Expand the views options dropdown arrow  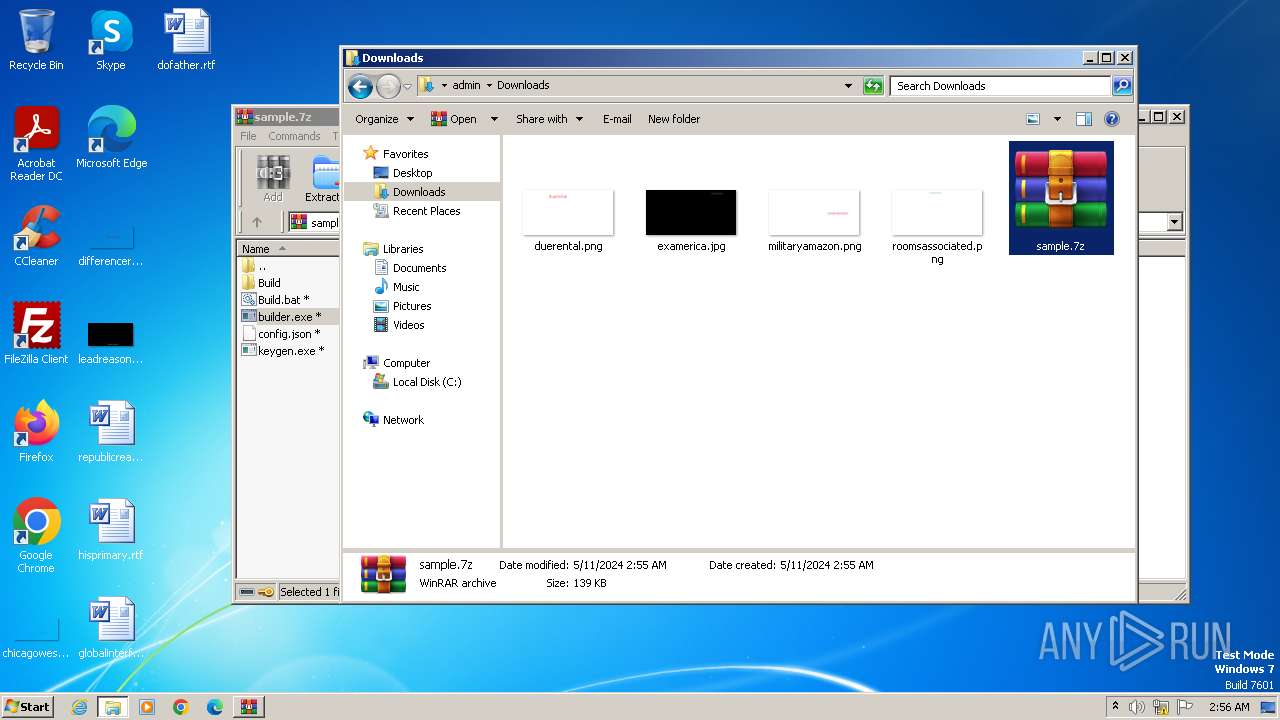coord(1057,119)
